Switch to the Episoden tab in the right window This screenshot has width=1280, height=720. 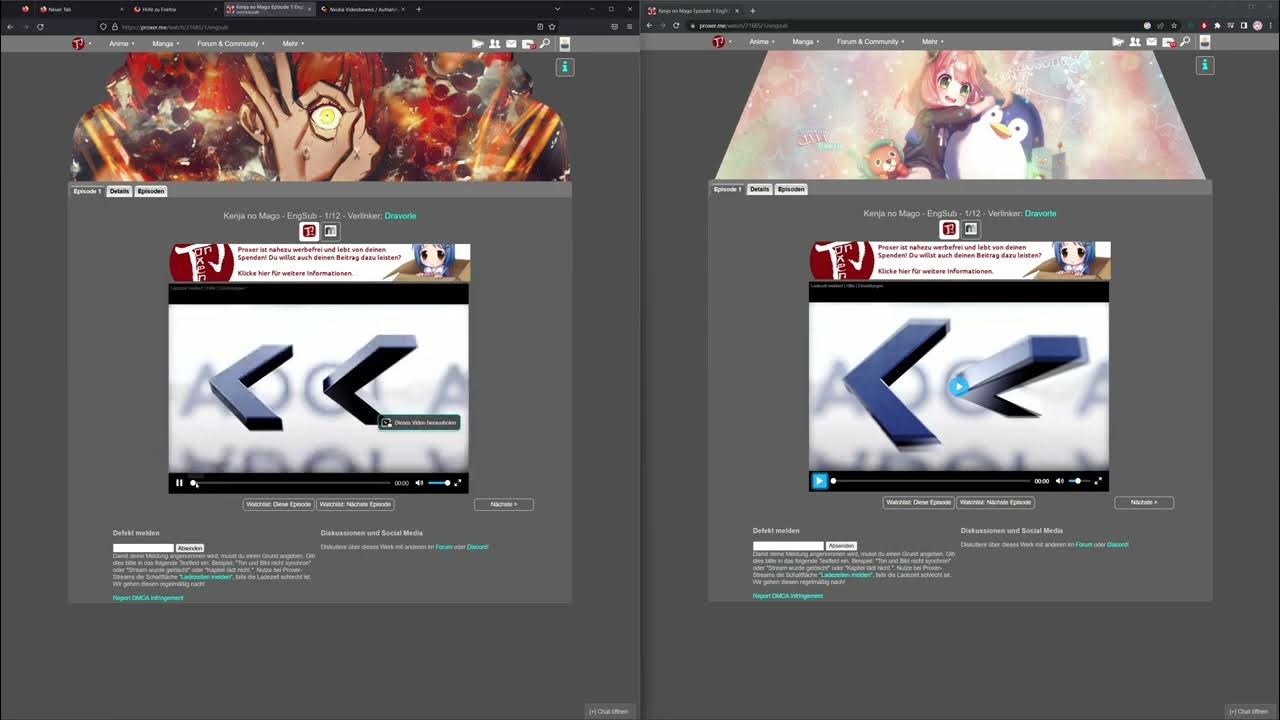click(x=791, y=189)
